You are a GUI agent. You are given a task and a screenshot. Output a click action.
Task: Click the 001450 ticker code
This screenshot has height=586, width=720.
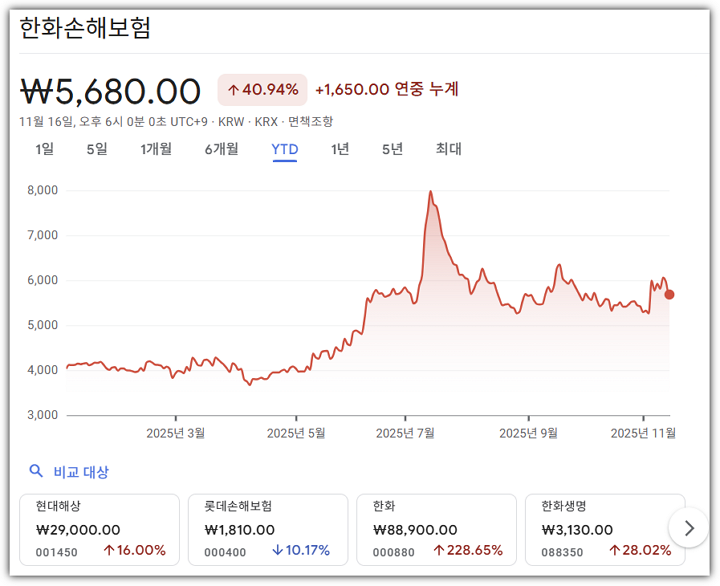[x=56, y=552]
